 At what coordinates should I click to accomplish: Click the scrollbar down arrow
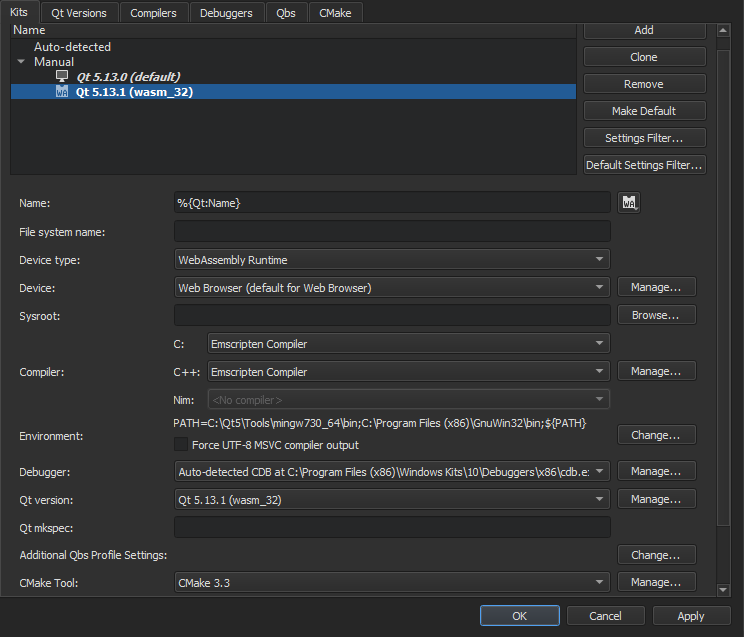coord(723,590)
